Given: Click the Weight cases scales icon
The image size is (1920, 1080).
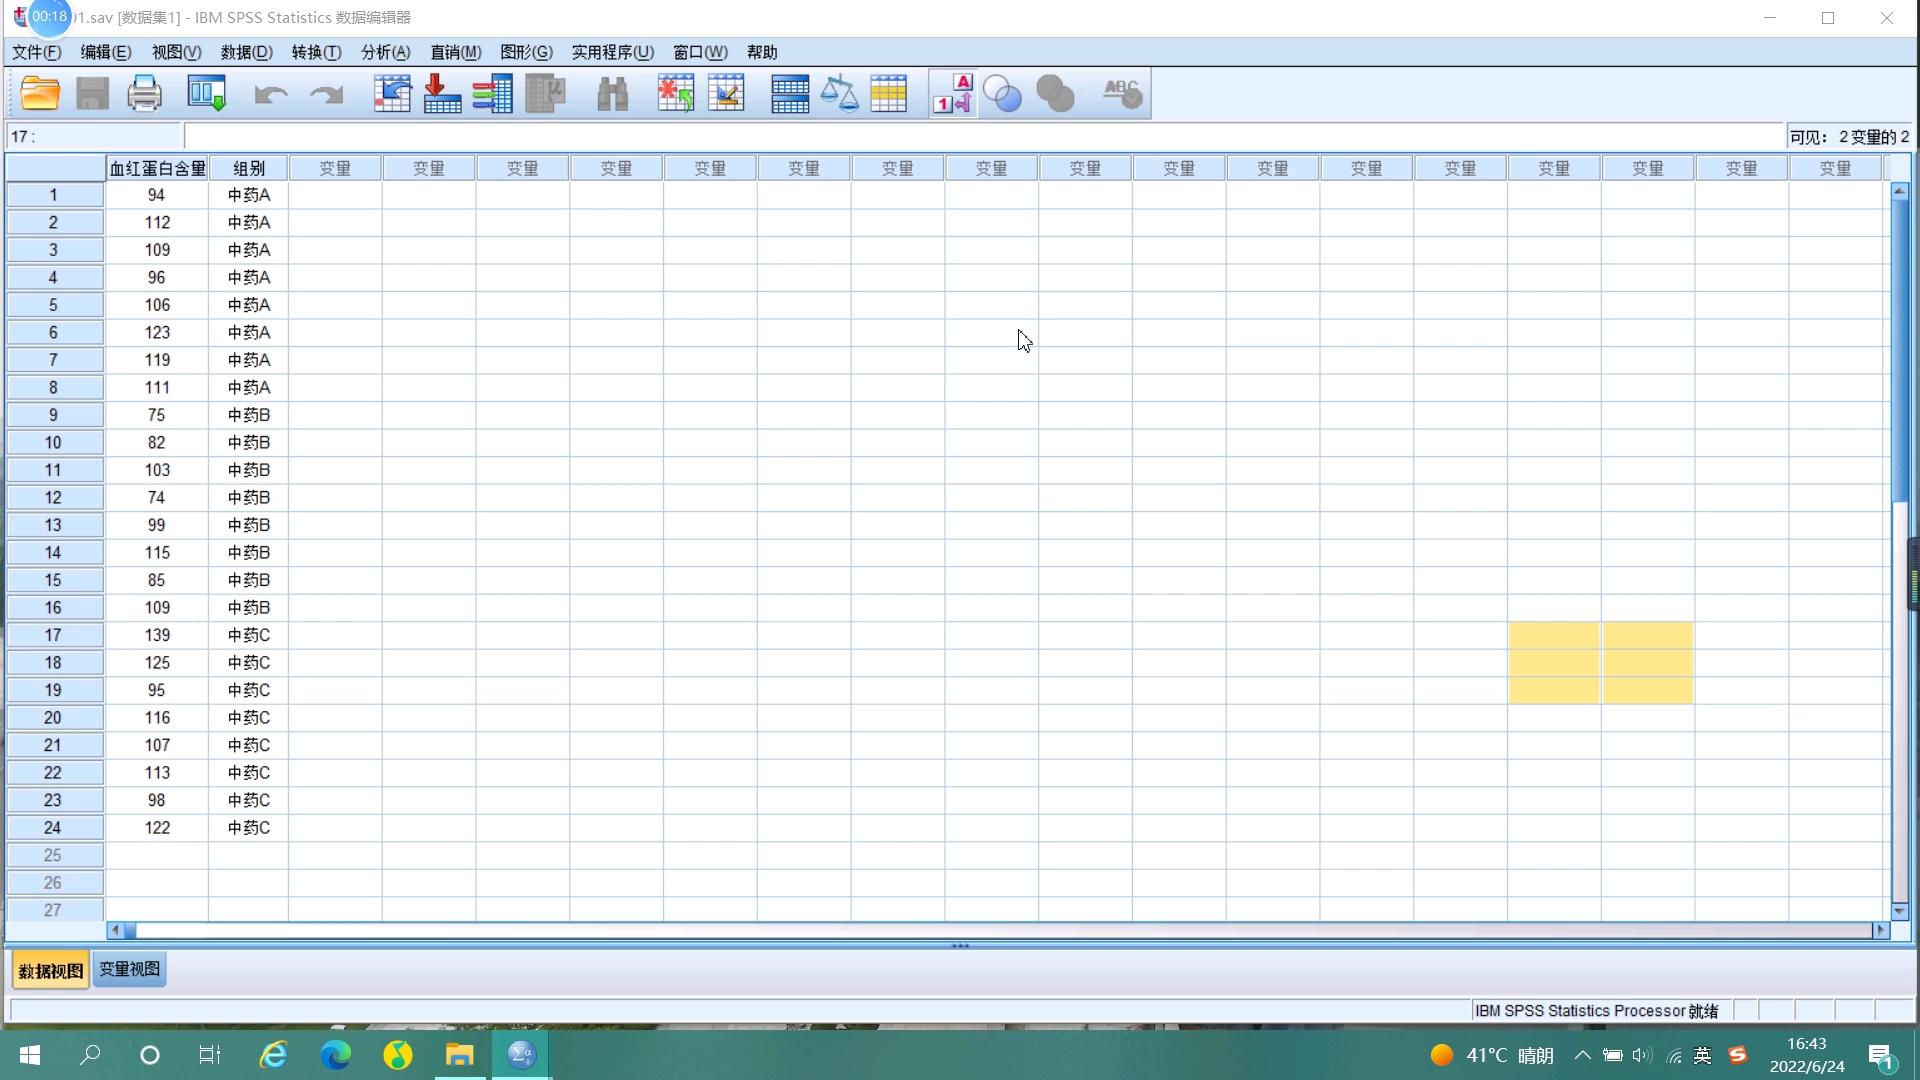Looking at the screenshot, I should point(839,94).
